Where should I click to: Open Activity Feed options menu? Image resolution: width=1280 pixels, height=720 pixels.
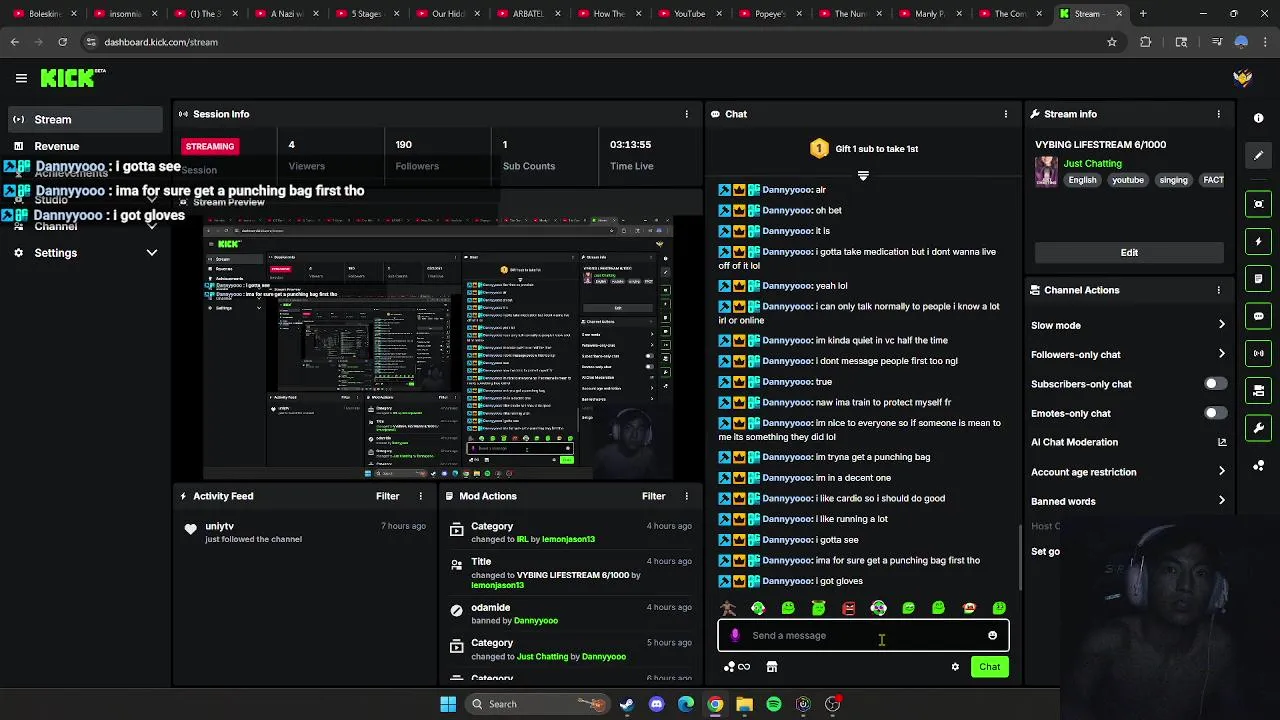(420, 496)
